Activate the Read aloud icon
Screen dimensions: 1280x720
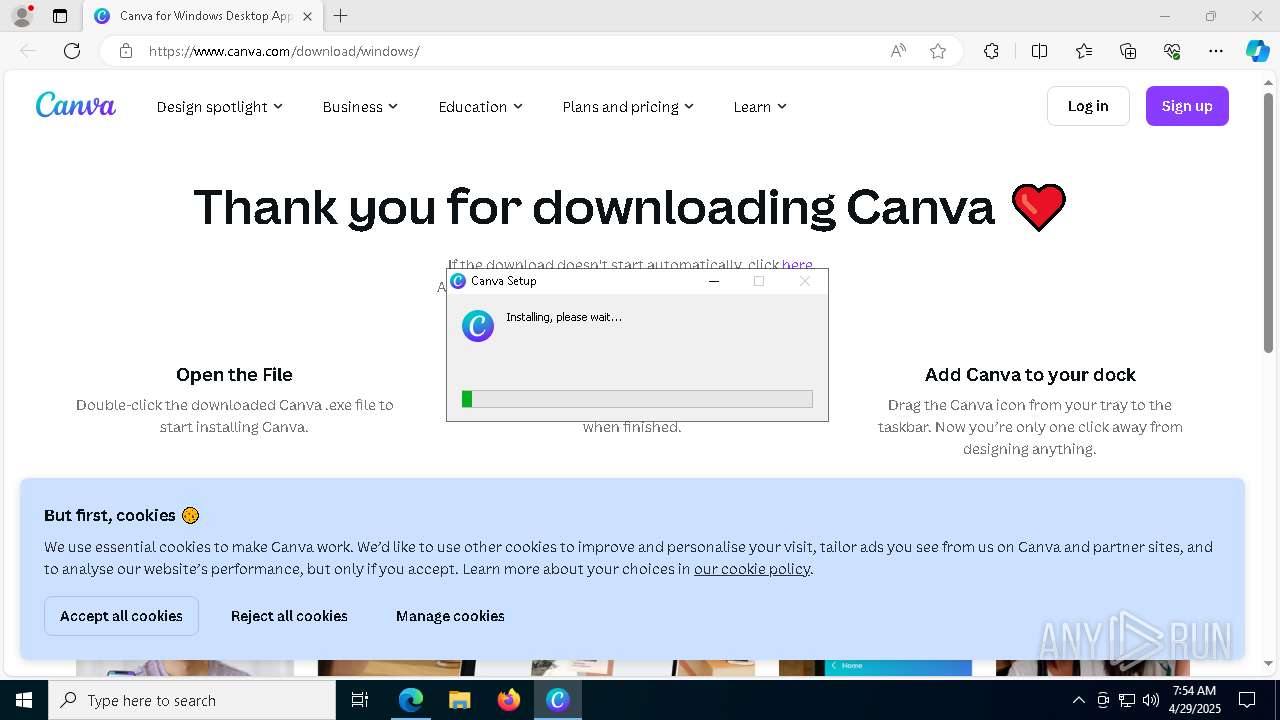(898, 51)
